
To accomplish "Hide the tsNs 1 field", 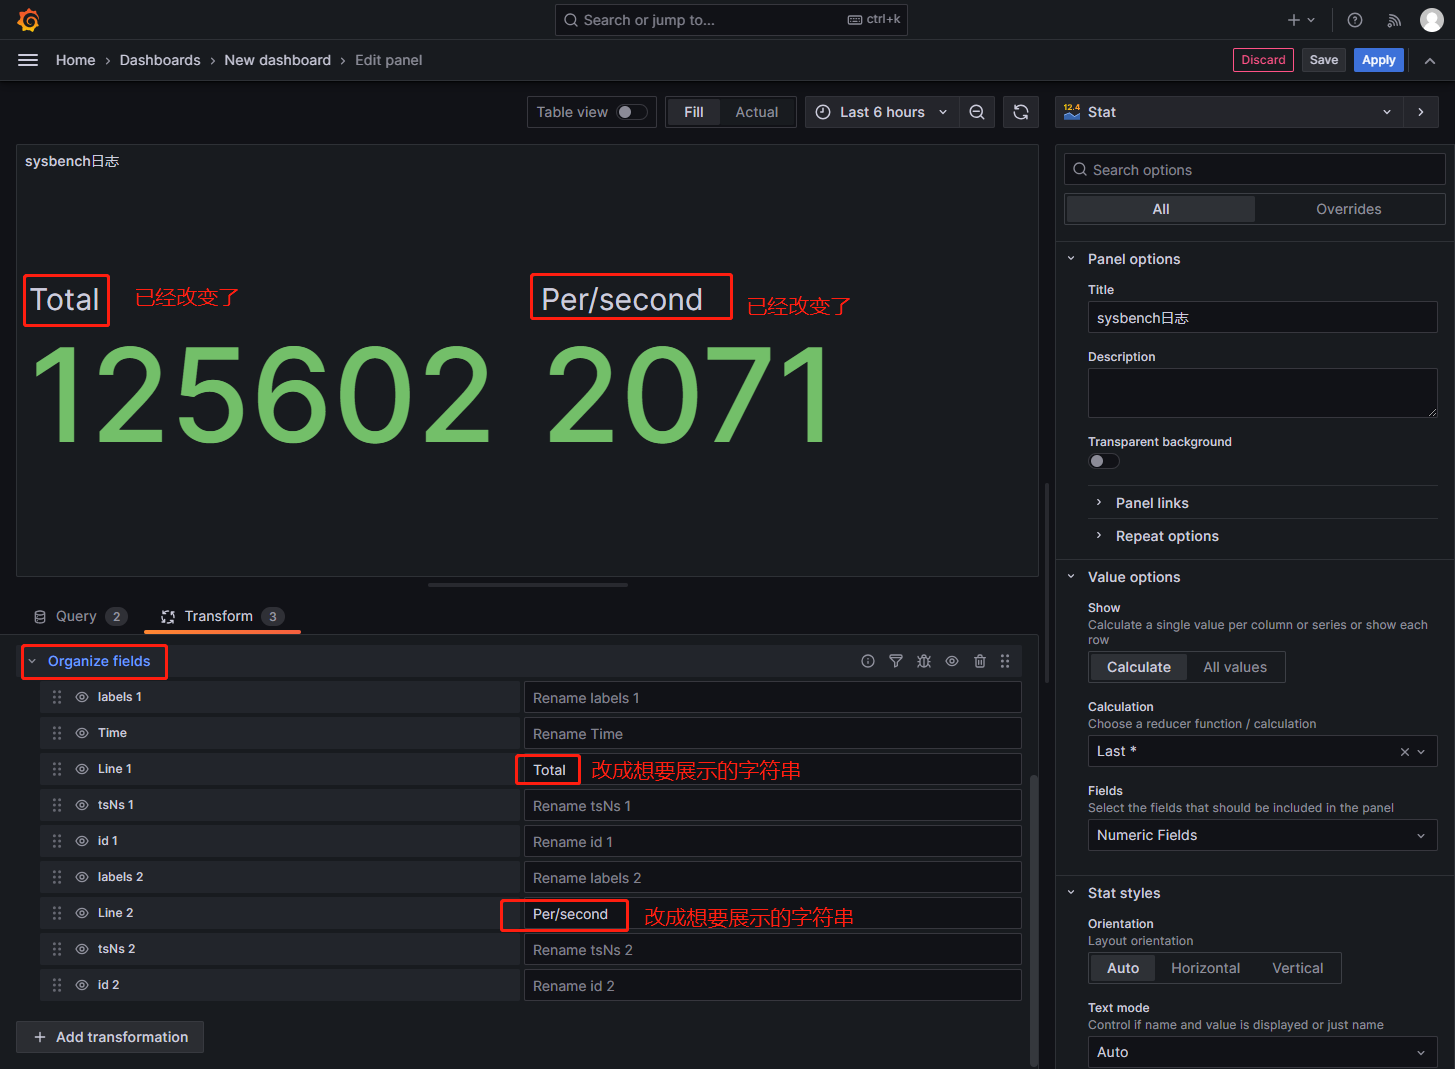I will 82,805.
